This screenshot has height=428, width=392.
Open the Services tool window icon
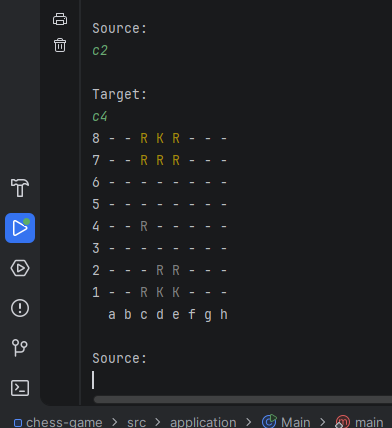click(x=20, y=268)
